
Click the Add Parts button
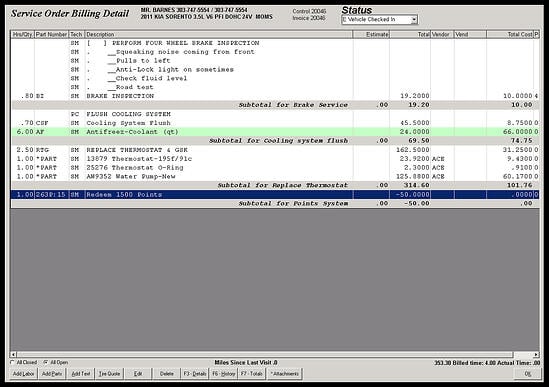tap(52, 374)
